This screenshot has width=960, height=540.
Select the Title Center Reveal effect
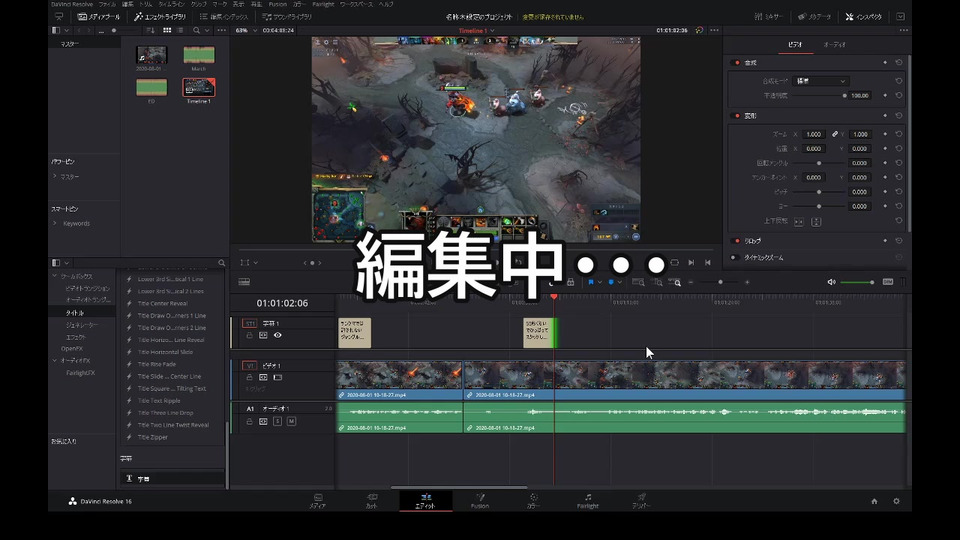point(162,303)
